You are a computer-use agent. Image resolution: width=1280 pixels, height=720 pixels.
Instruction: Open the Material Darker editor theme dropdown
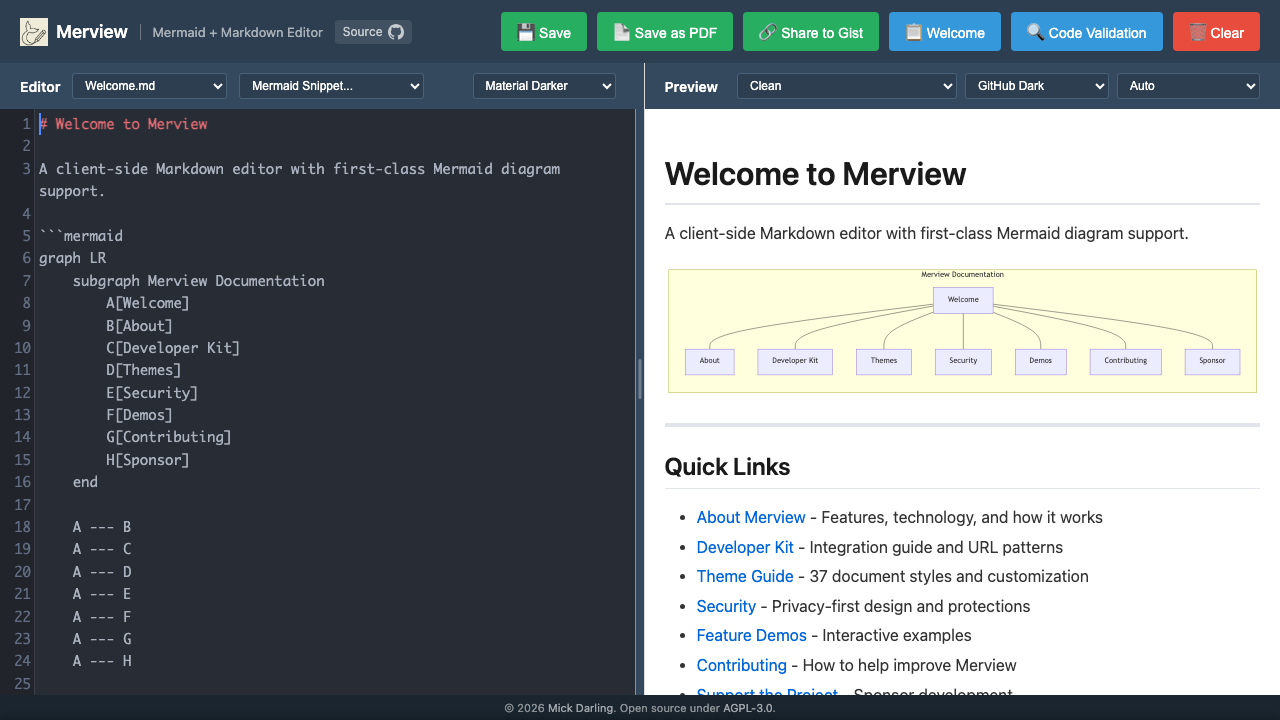coord(544,86)
